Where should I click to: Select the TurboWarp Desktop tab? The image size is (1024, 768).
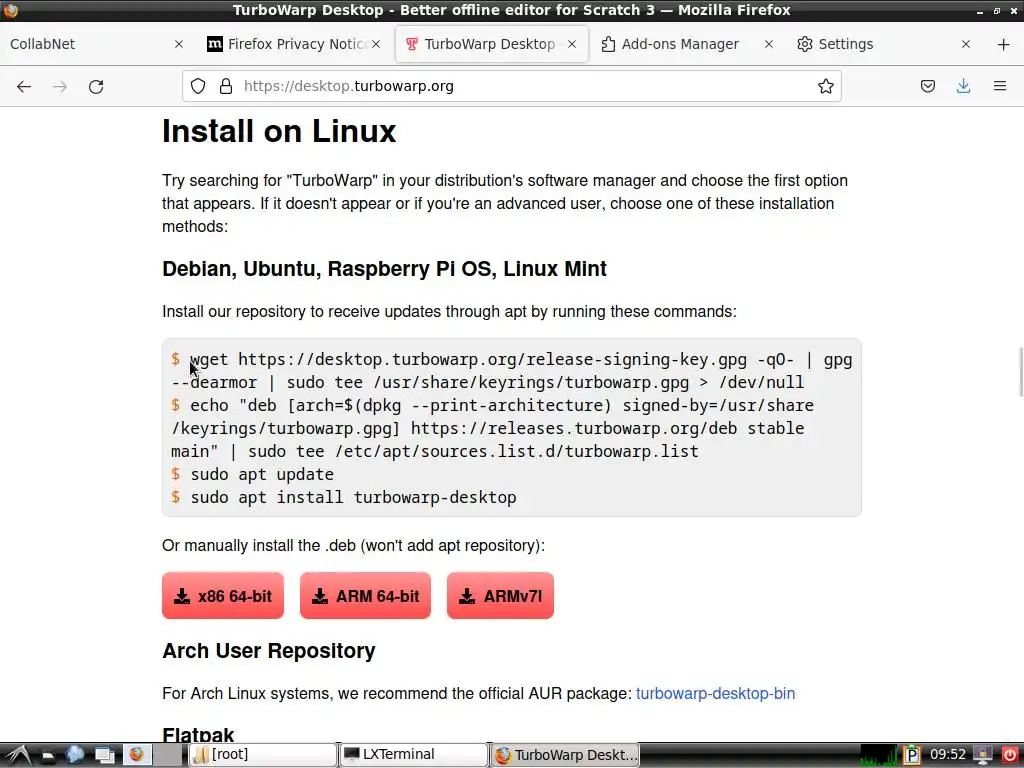click(492, 44)
